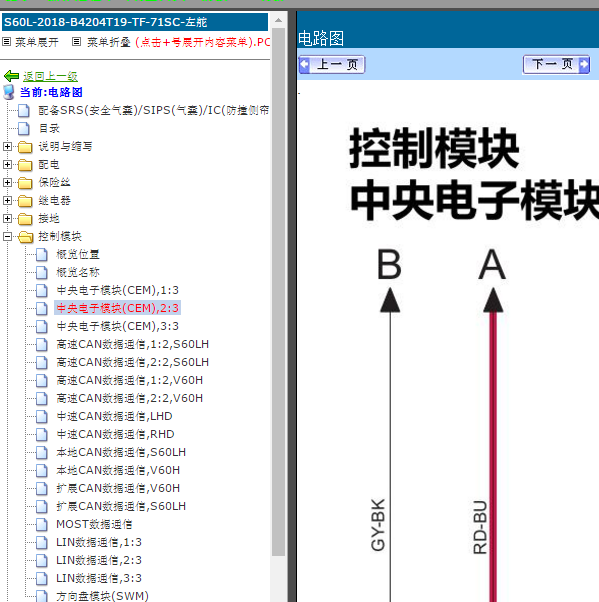Click the RD-BU wire label
Viewport: 599px width, 602px height.
tap(480, 527)
